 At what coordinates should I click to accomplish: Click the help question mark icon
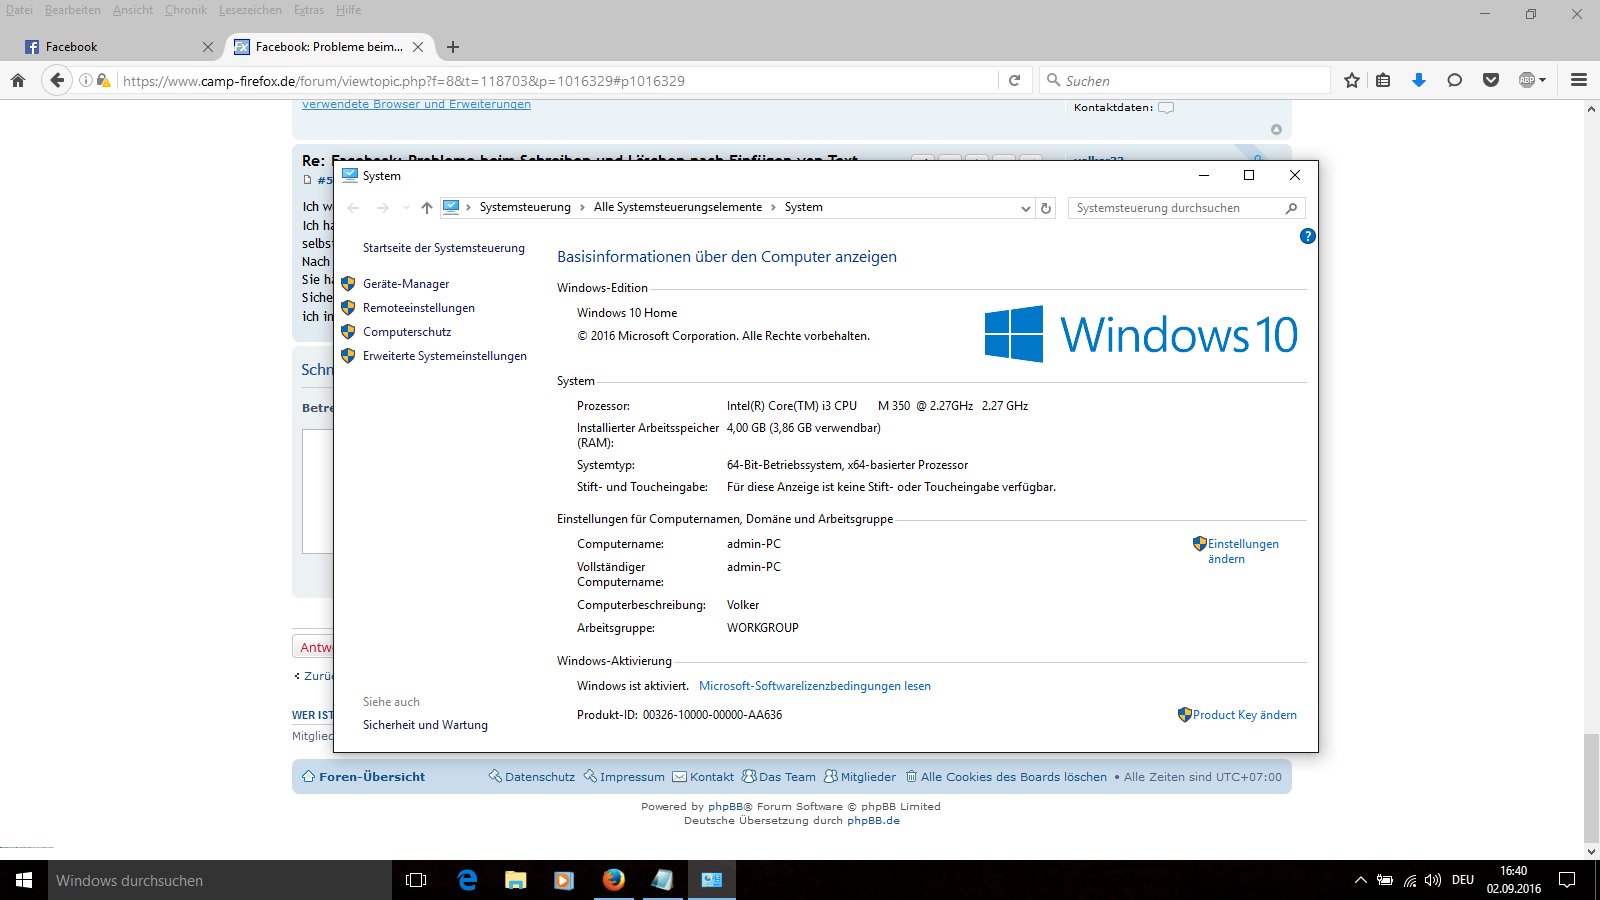[x=1307, y=236]
